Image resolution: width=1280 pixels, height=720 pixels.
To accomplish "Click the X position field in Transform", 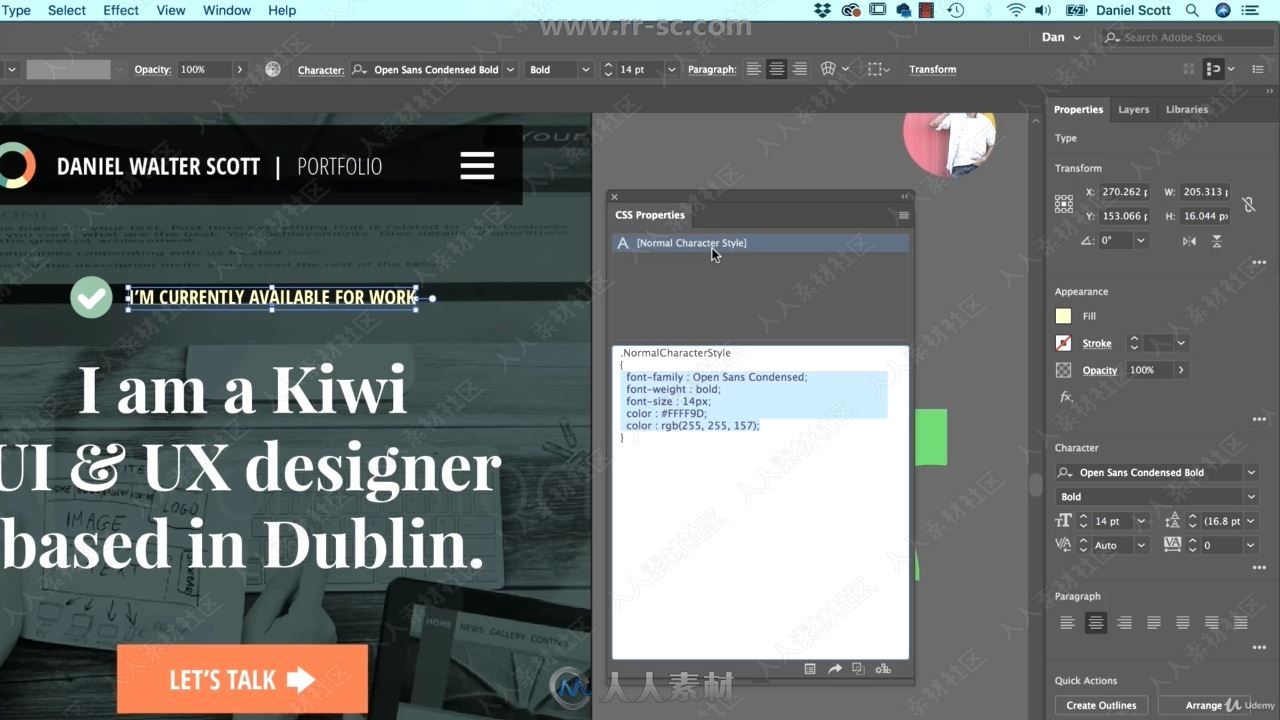I will click(x=1123, y=192).
